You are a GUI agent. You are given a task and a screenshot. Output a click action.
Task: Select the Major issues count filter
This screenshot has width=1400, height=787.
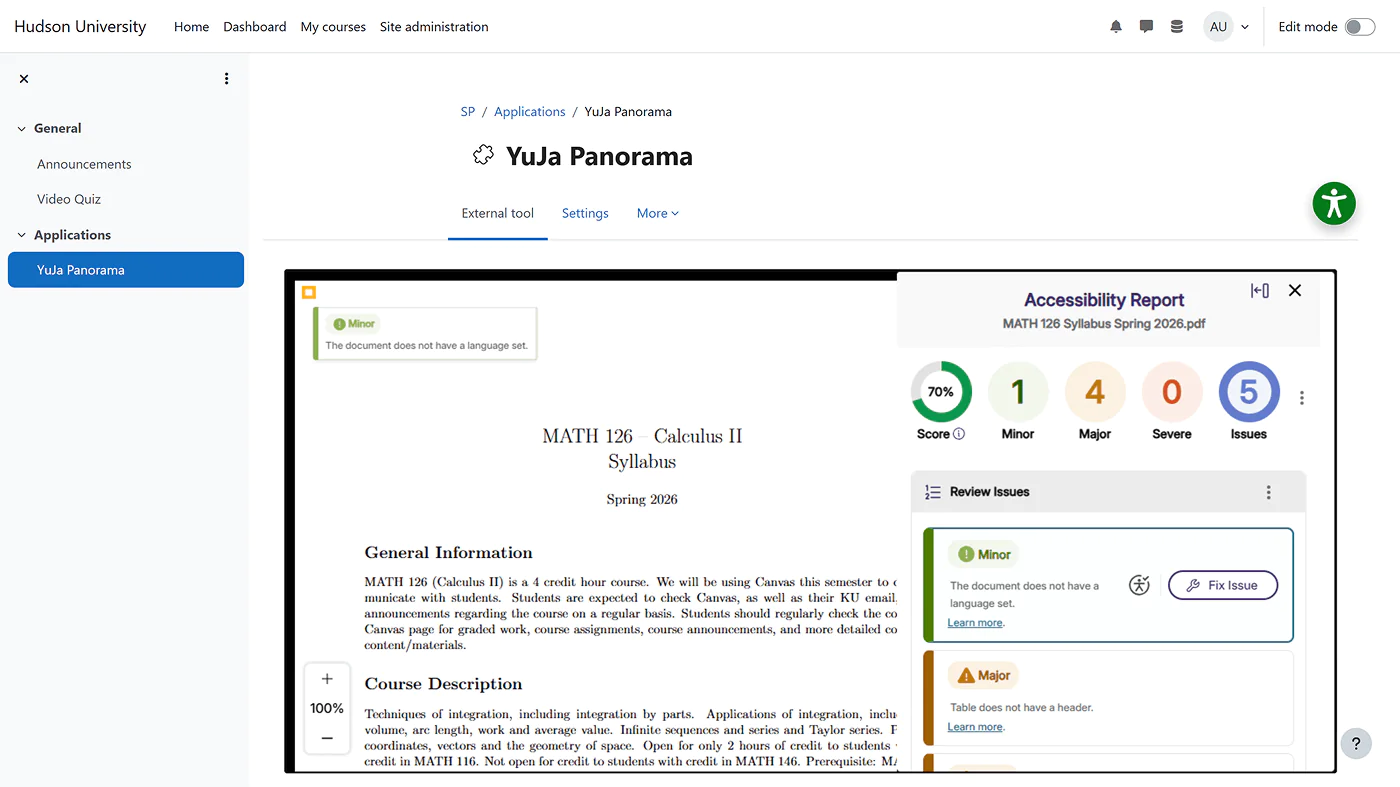1095,392
